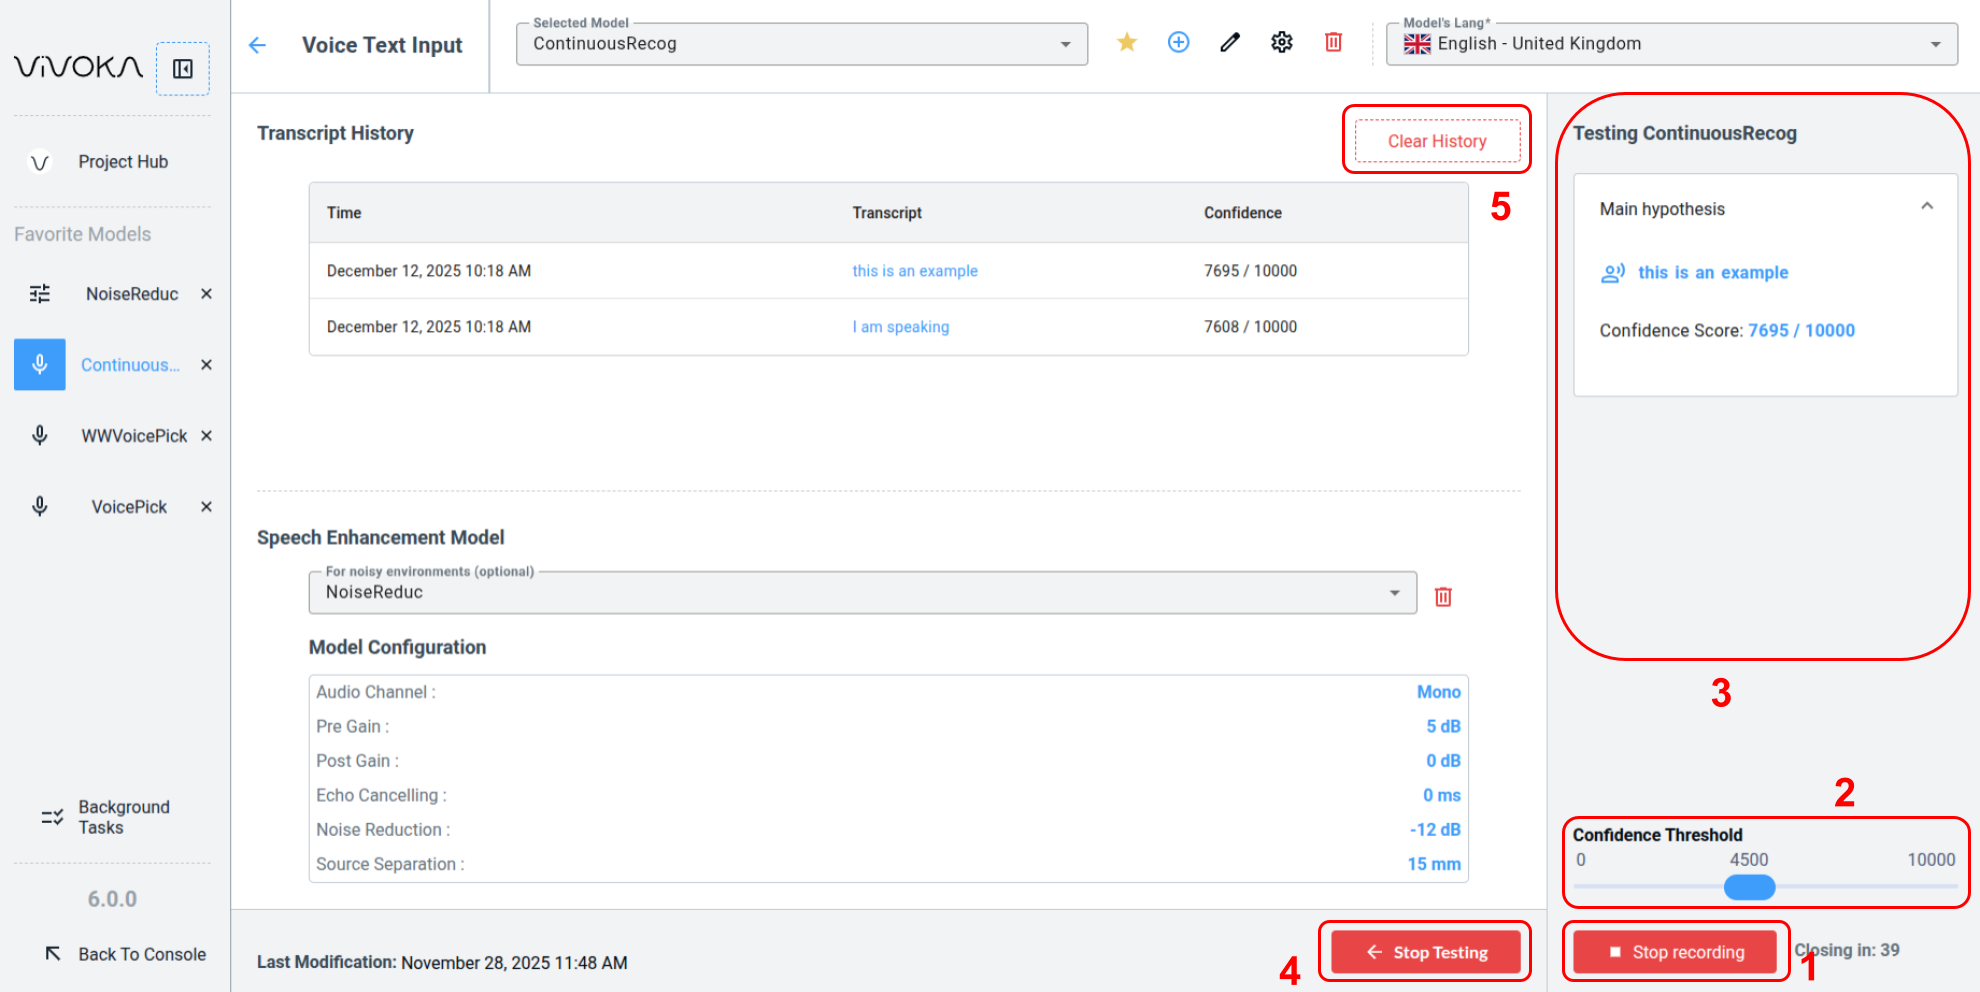This screenshot has width=1980, height=992.
Task: Delete model using top red trash icon
Action: tap(1333, 42)
